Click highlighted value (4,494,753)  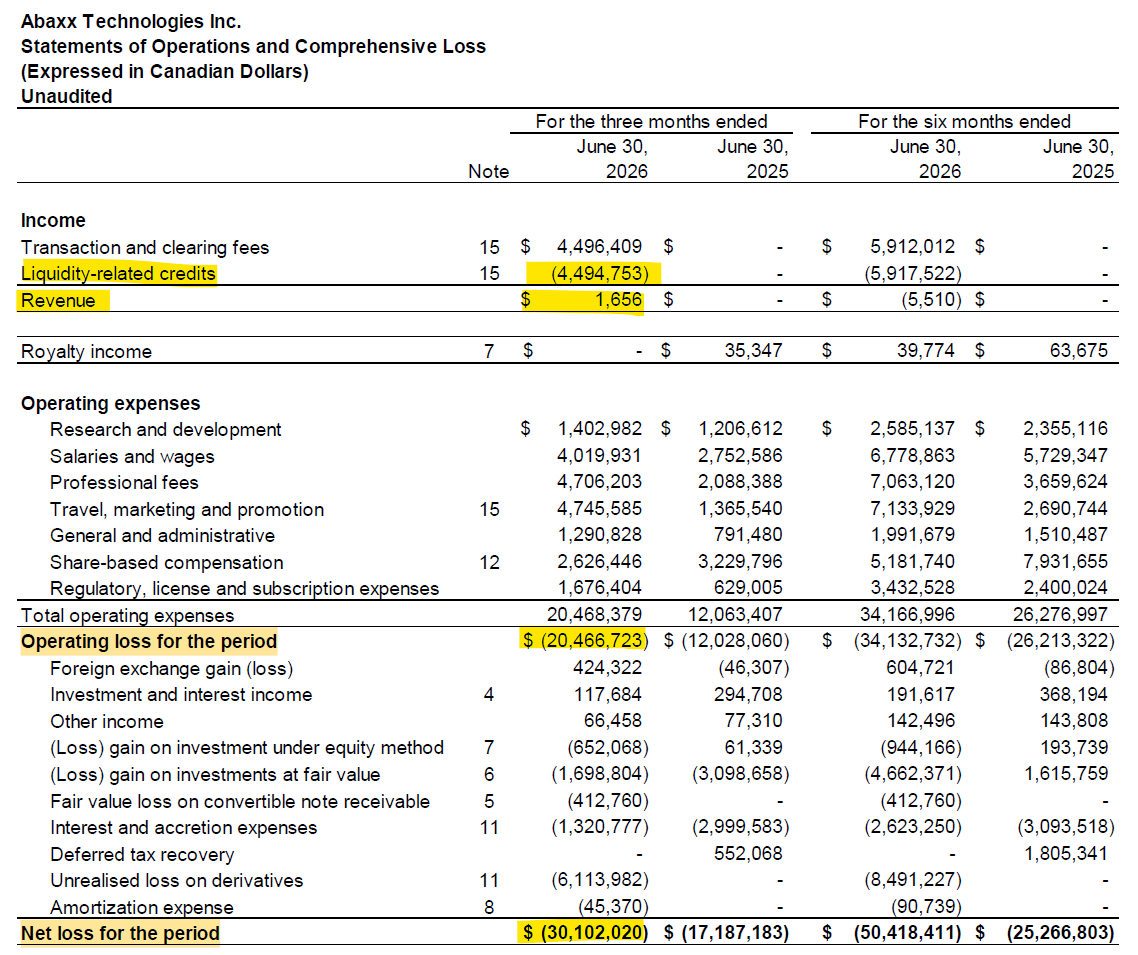coord(599,274)
